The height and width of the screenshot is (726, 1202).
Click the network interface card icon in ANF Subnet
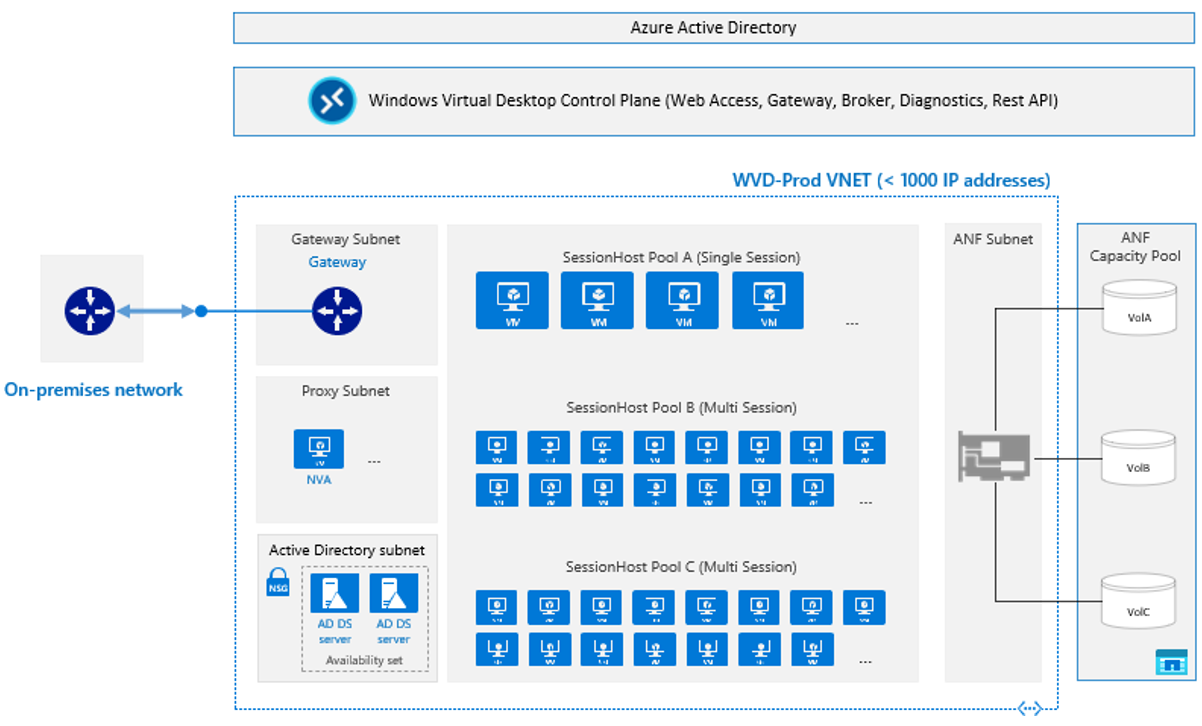tap(995, 459)
